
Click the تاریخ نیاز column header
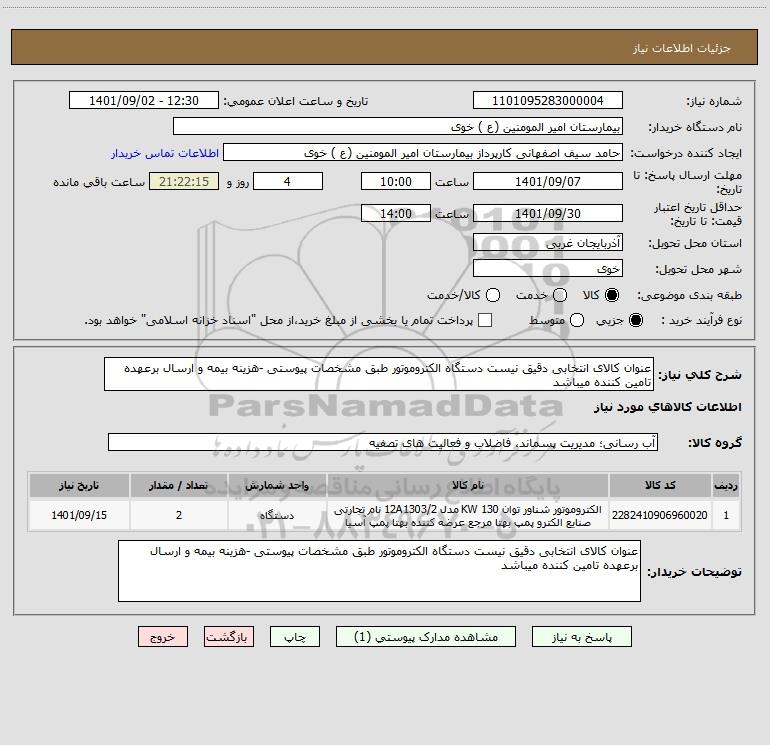tap(79, 485)
